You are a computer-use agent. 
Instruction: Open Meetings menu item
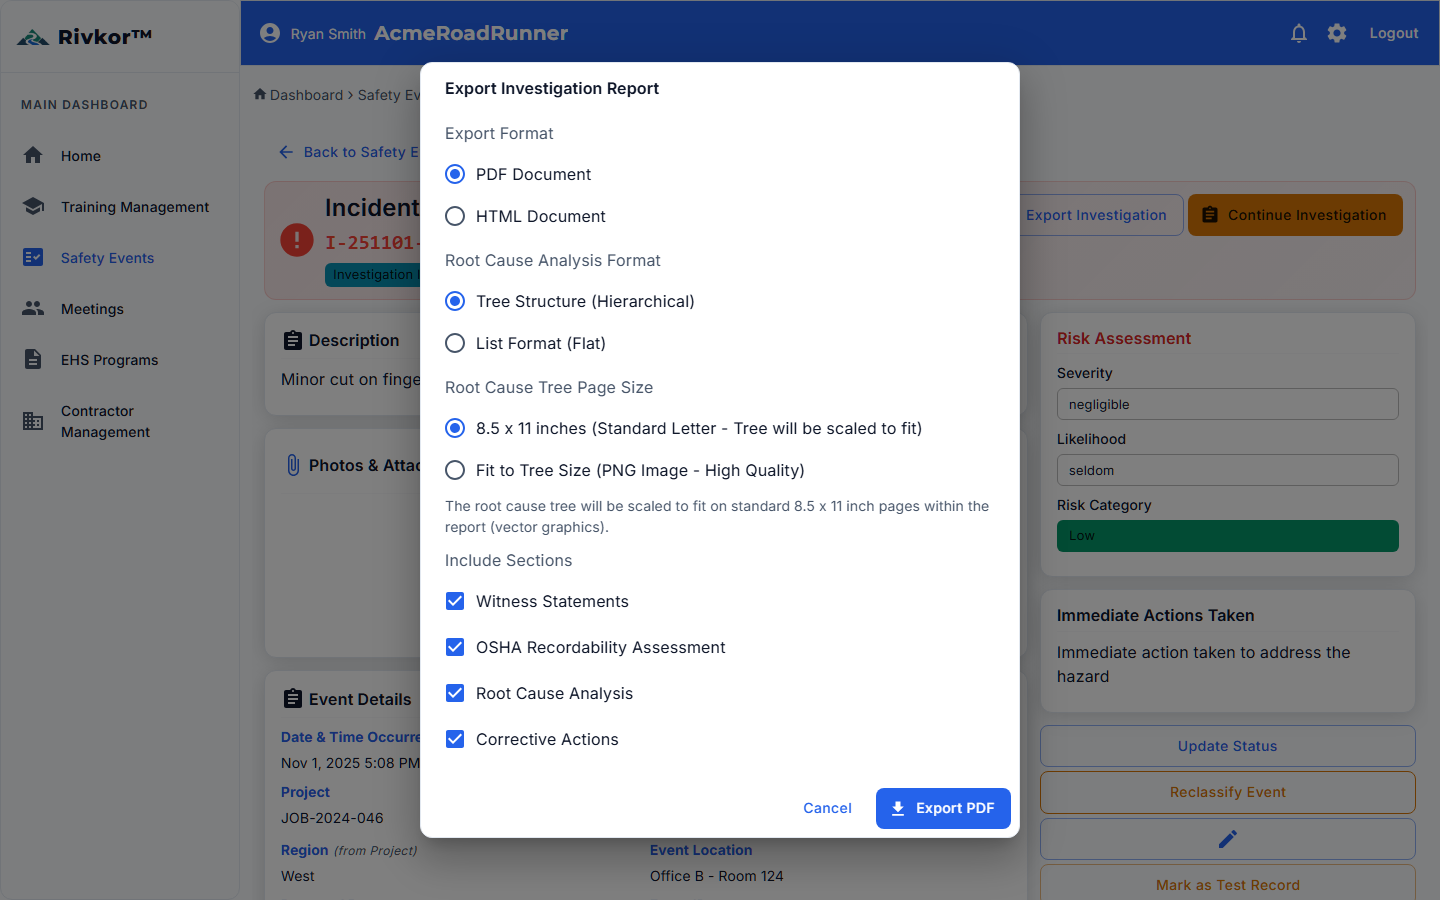click(x=92, y=309)
